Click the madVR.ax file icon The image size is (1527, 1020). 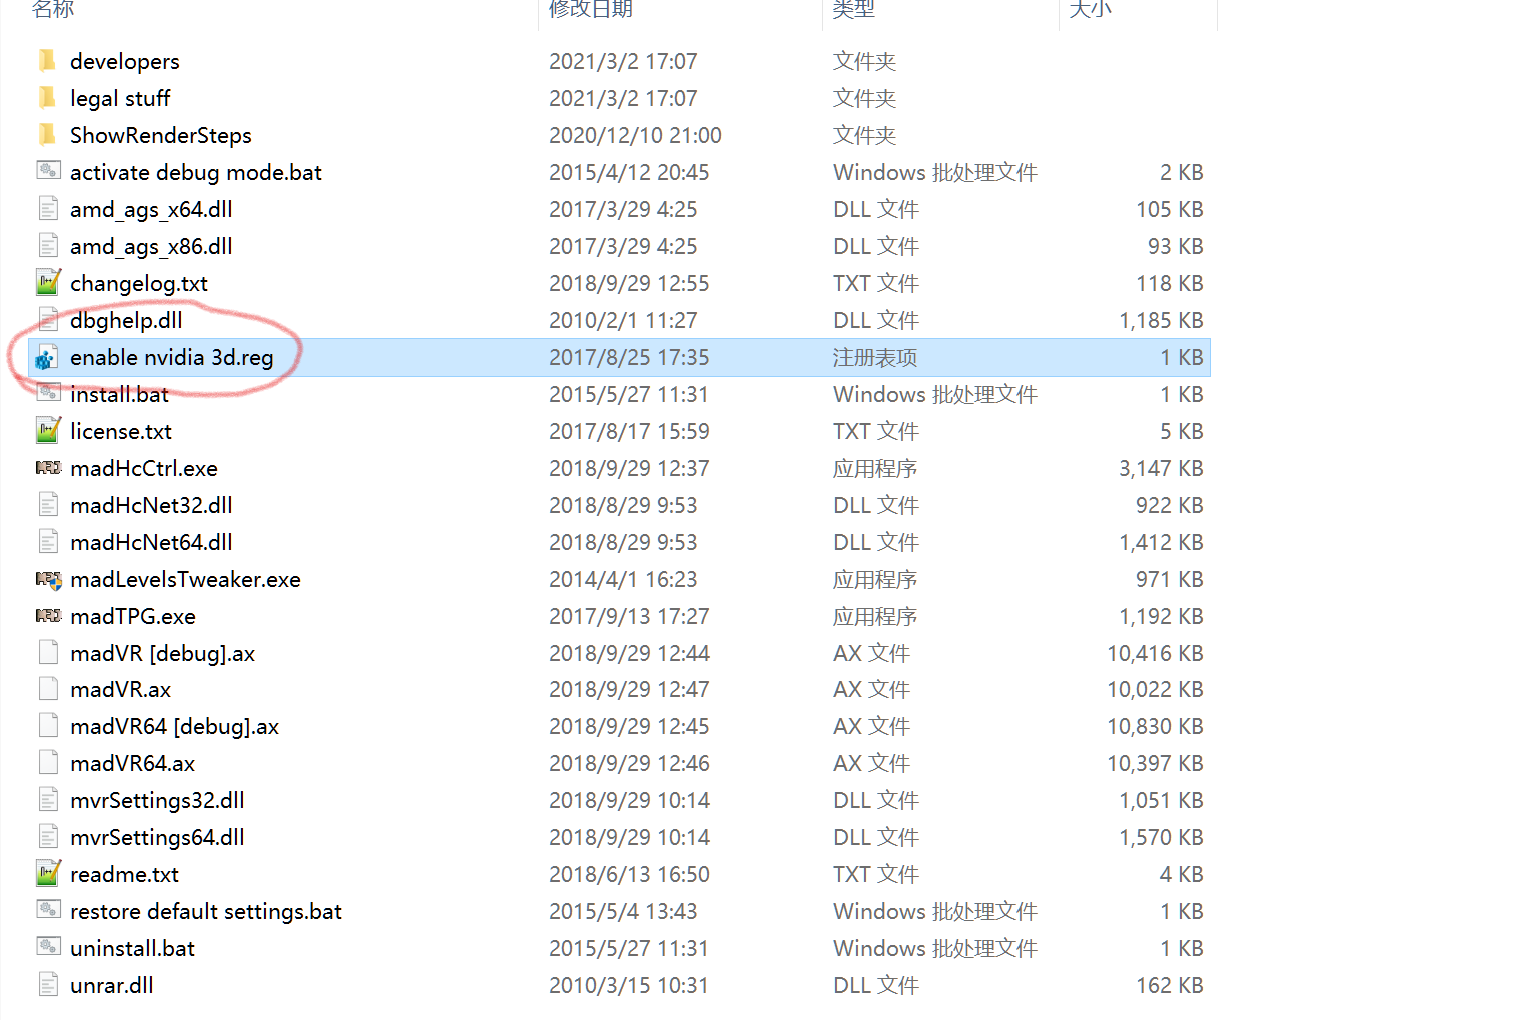click(x=48, y=689)
